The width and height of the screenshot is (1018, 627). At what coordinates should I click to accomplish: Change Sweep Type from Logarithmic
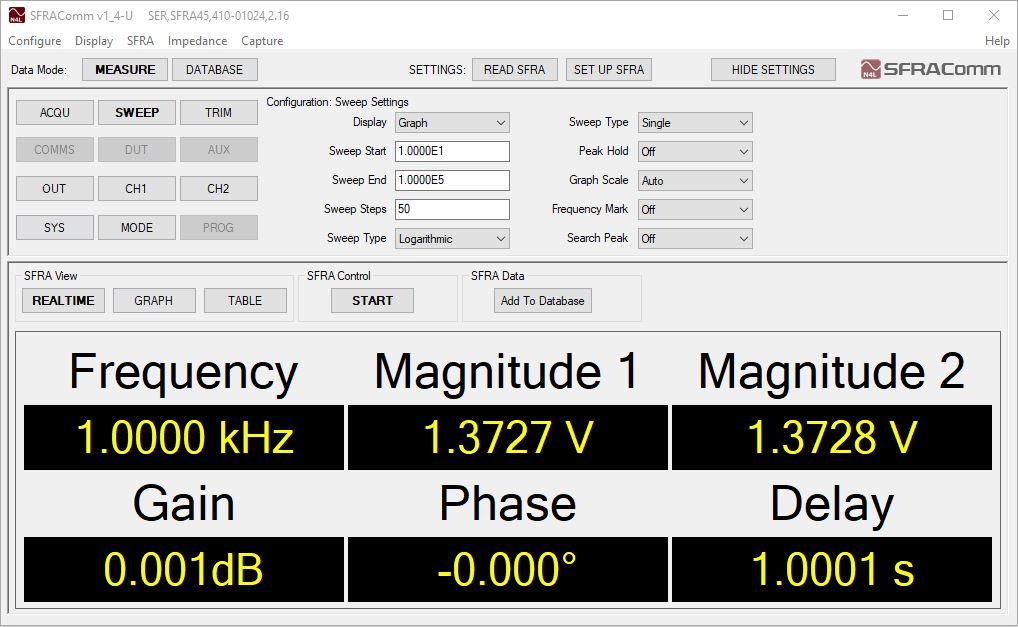pyautogui.click(x=451, y=238)
